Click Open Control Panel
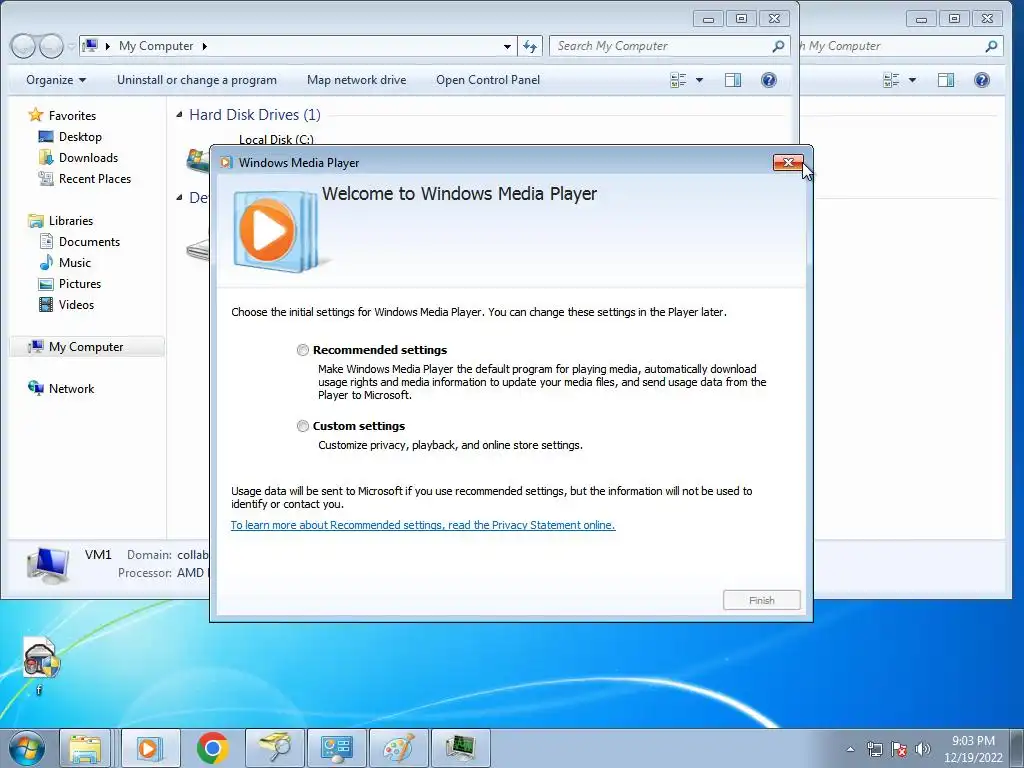The width and height of the screenshot is (1024, 768). coord(488,80)
